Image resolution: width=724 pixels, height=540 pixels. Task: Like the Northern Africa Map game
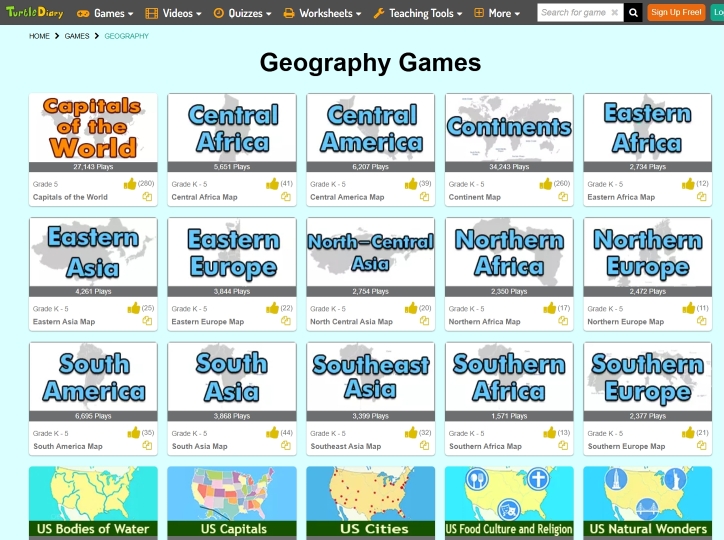[550, 308]
